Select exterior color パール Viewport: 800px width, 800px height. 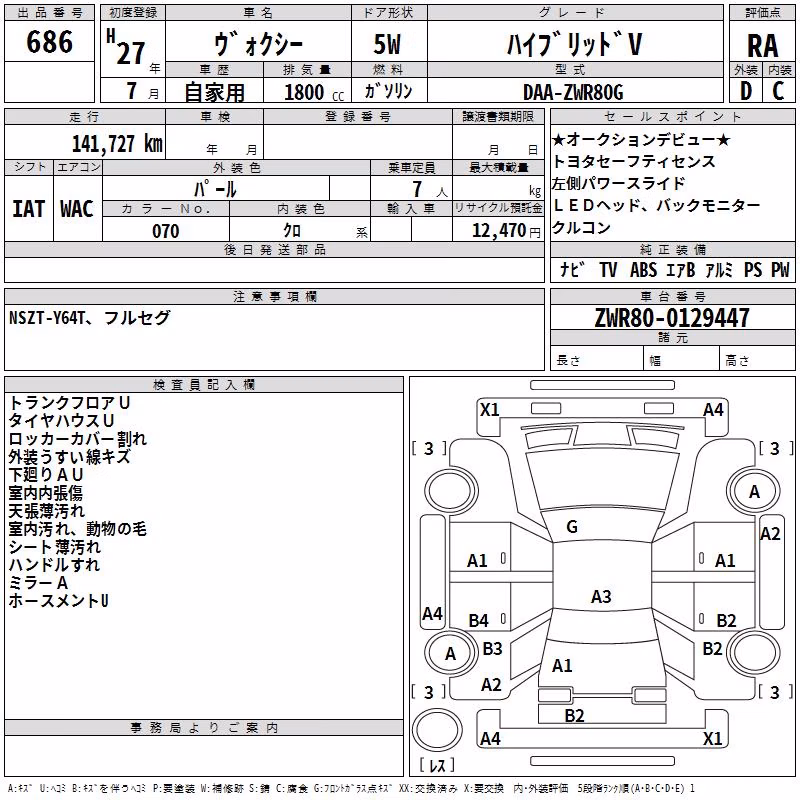click(215, 189)
